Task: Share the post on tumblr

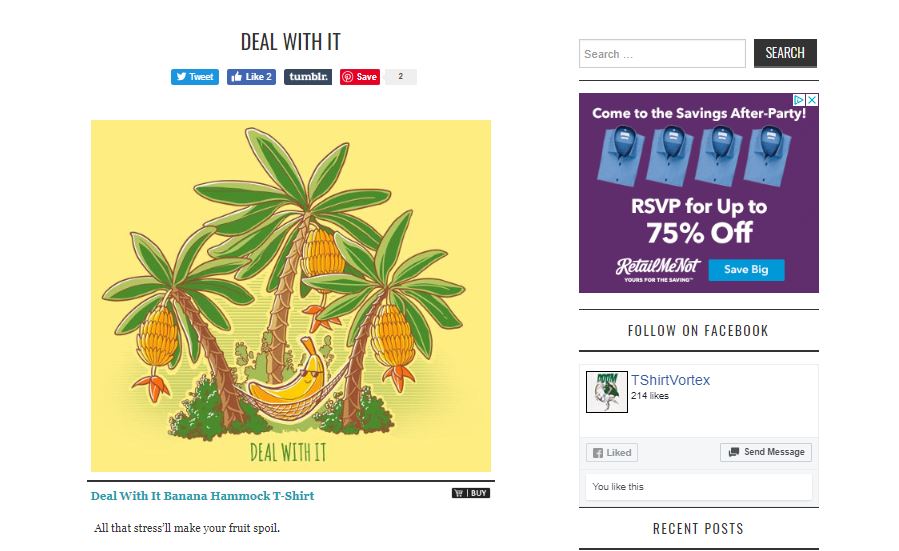Action: pos(308,77)
